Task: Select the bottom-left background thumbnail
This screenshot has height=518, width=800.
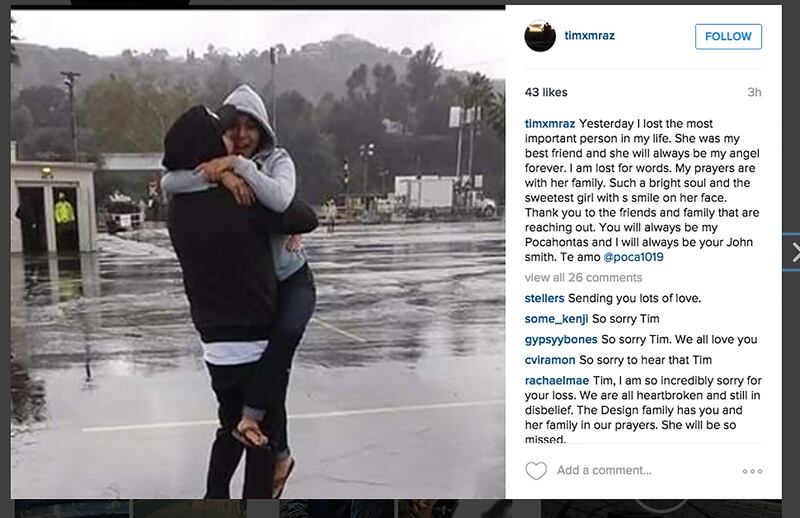Action: click(x=71, y=509)
